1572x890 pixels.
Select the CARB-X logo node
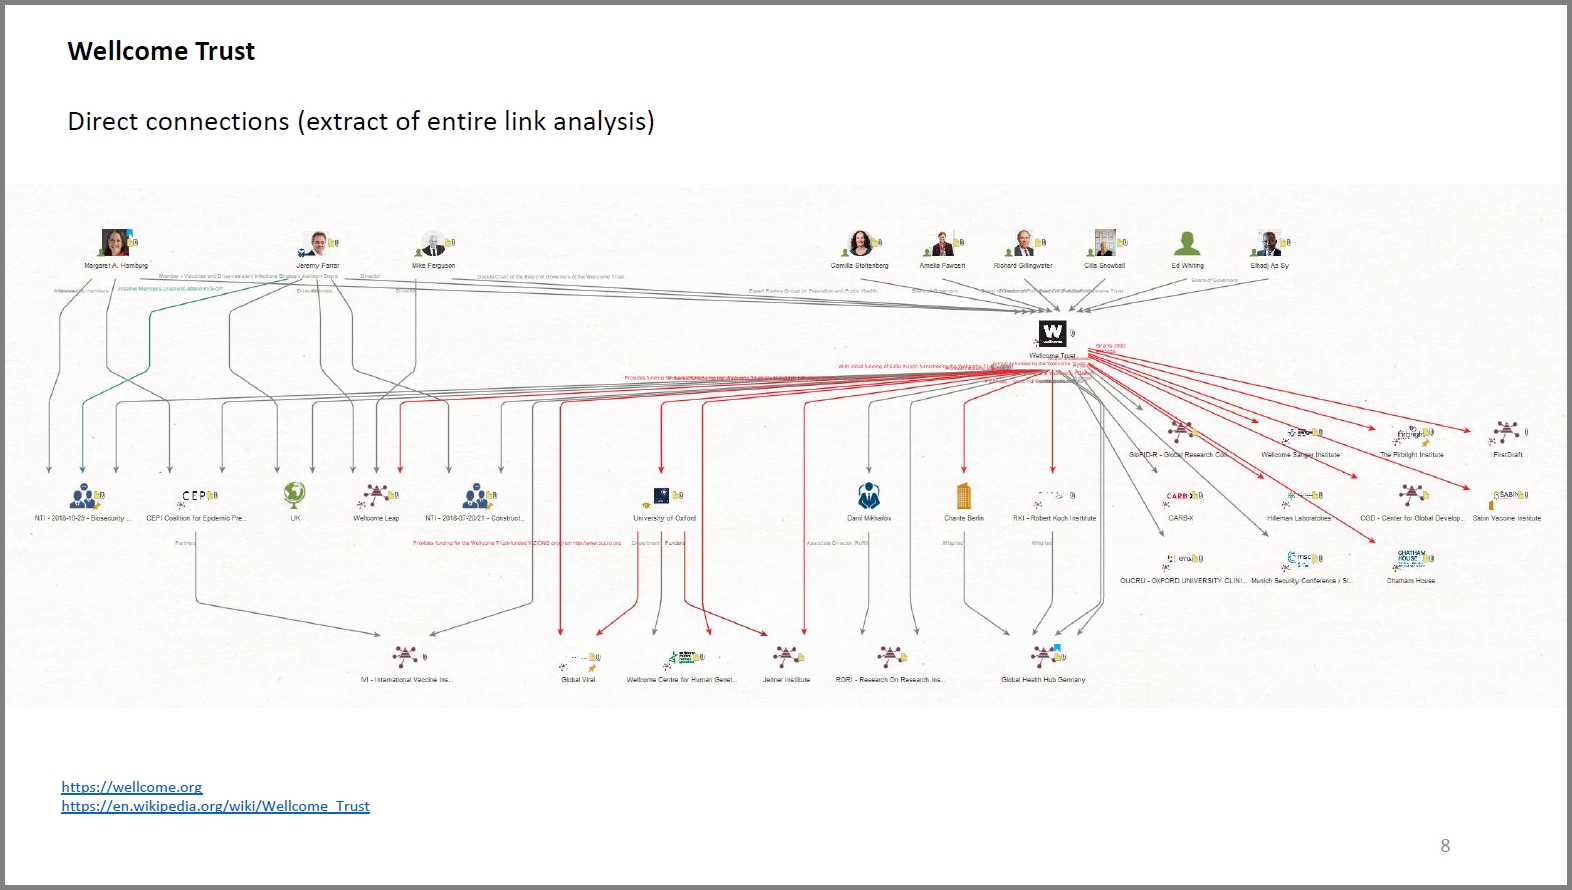(1178, 496)
